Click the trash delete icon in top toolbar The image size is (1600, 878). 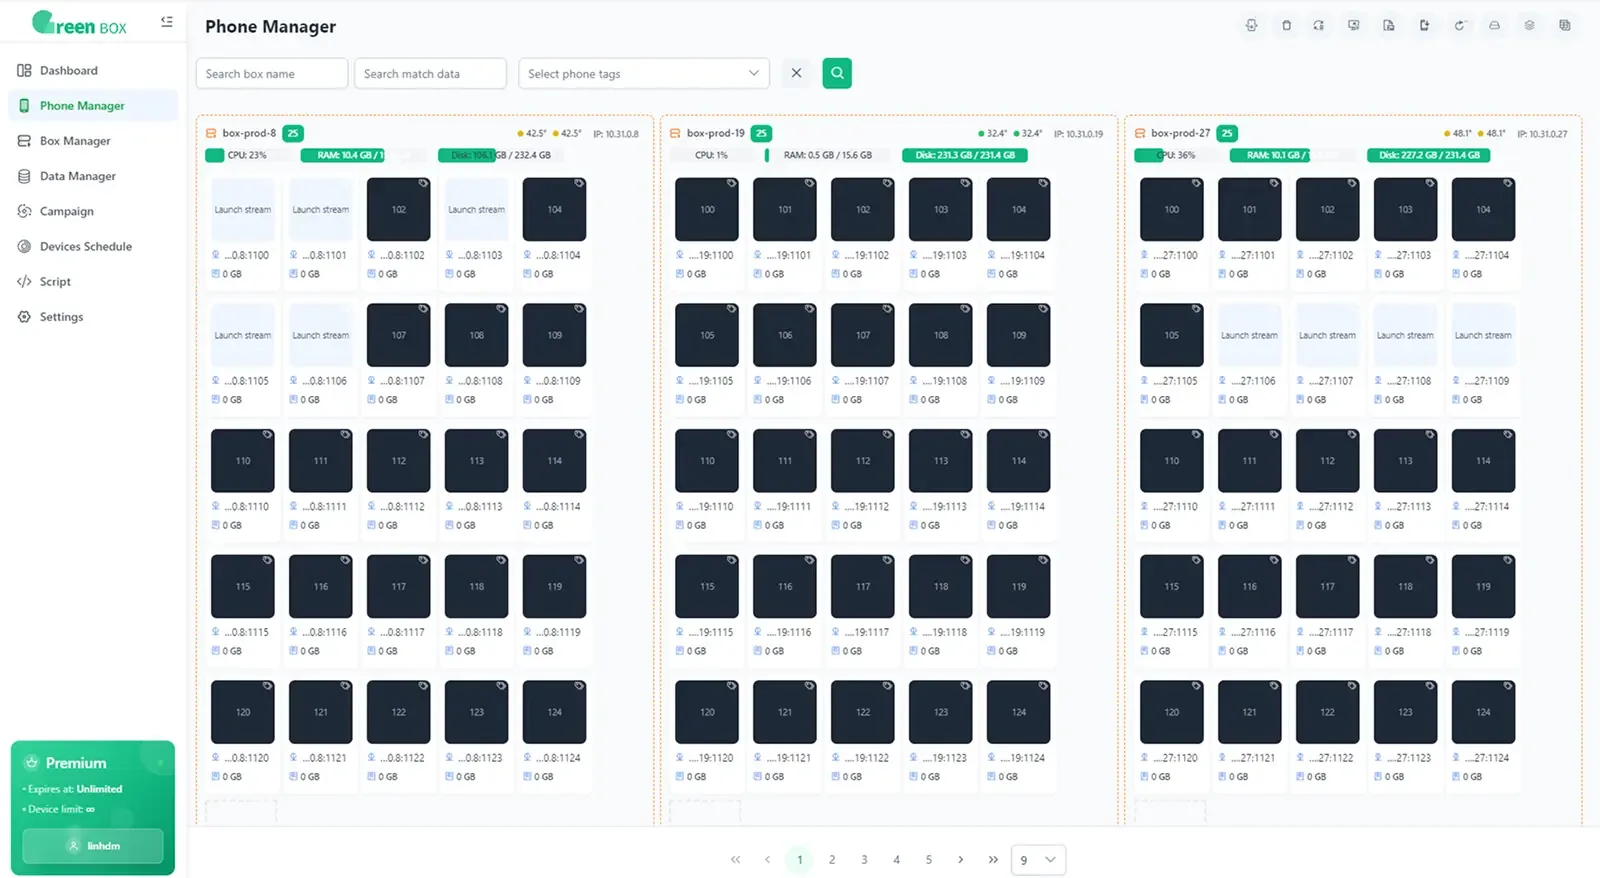click(1286, 26)
